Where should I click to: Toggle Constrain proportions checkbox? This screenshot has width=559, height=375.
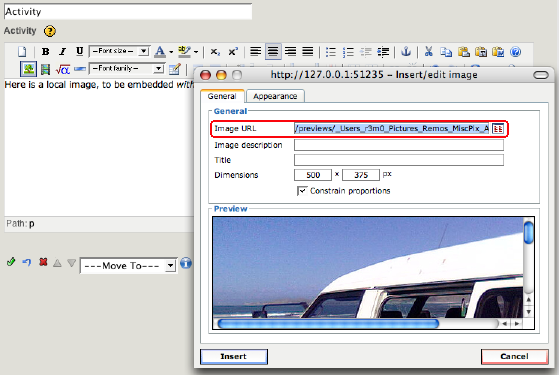click(x=302, y=191)
